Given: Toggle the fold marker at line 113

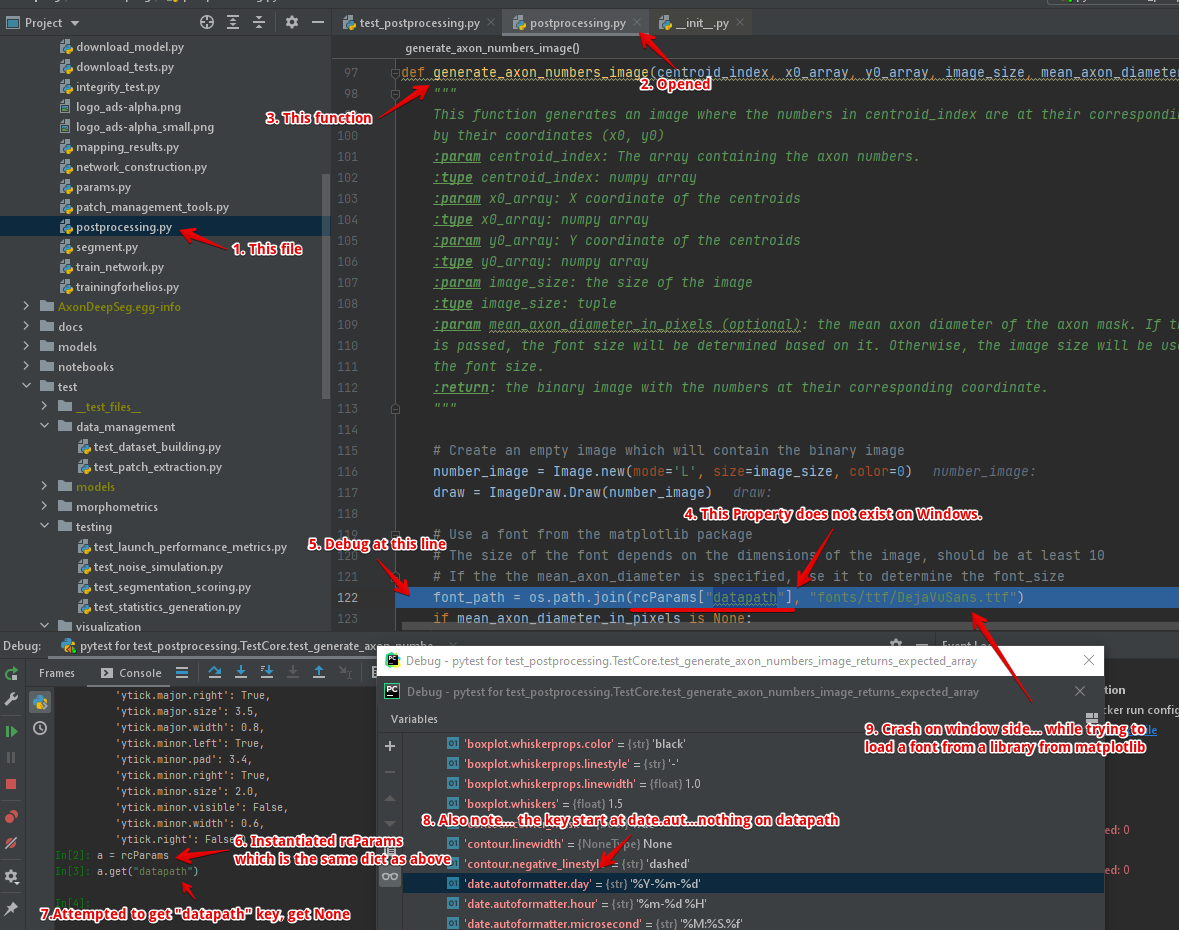Looking at the screenshot, I should coord(395,409).
